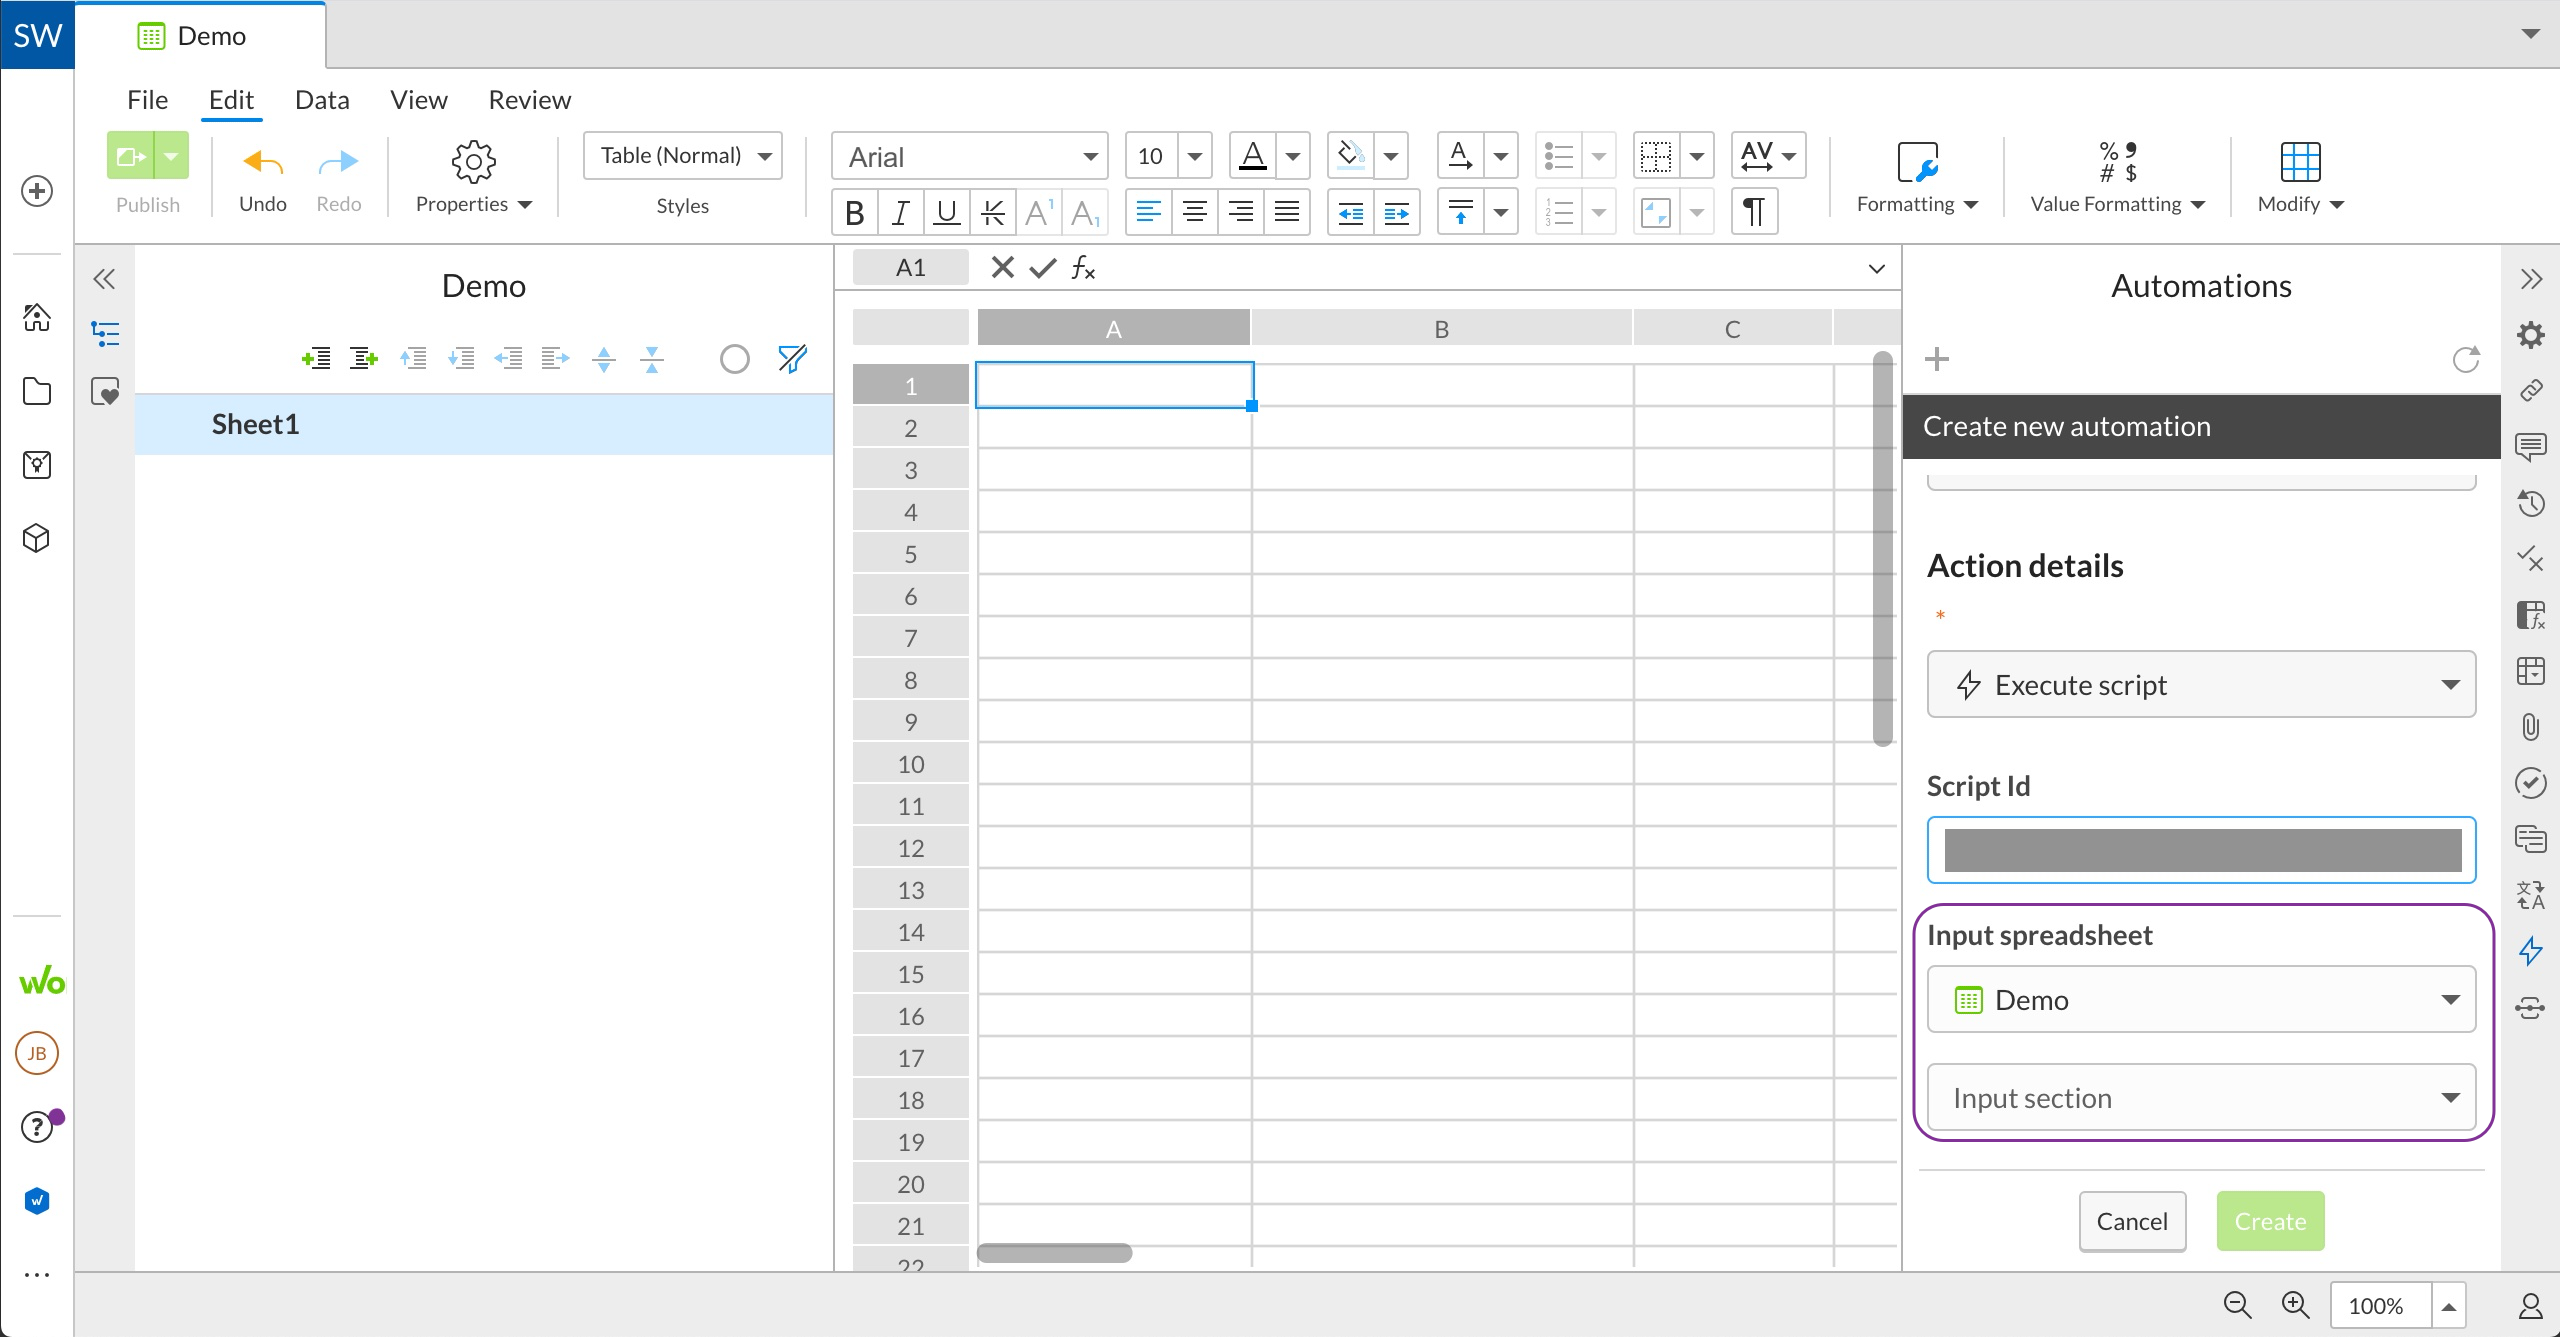Toggle italic formatting

point(899,211)
